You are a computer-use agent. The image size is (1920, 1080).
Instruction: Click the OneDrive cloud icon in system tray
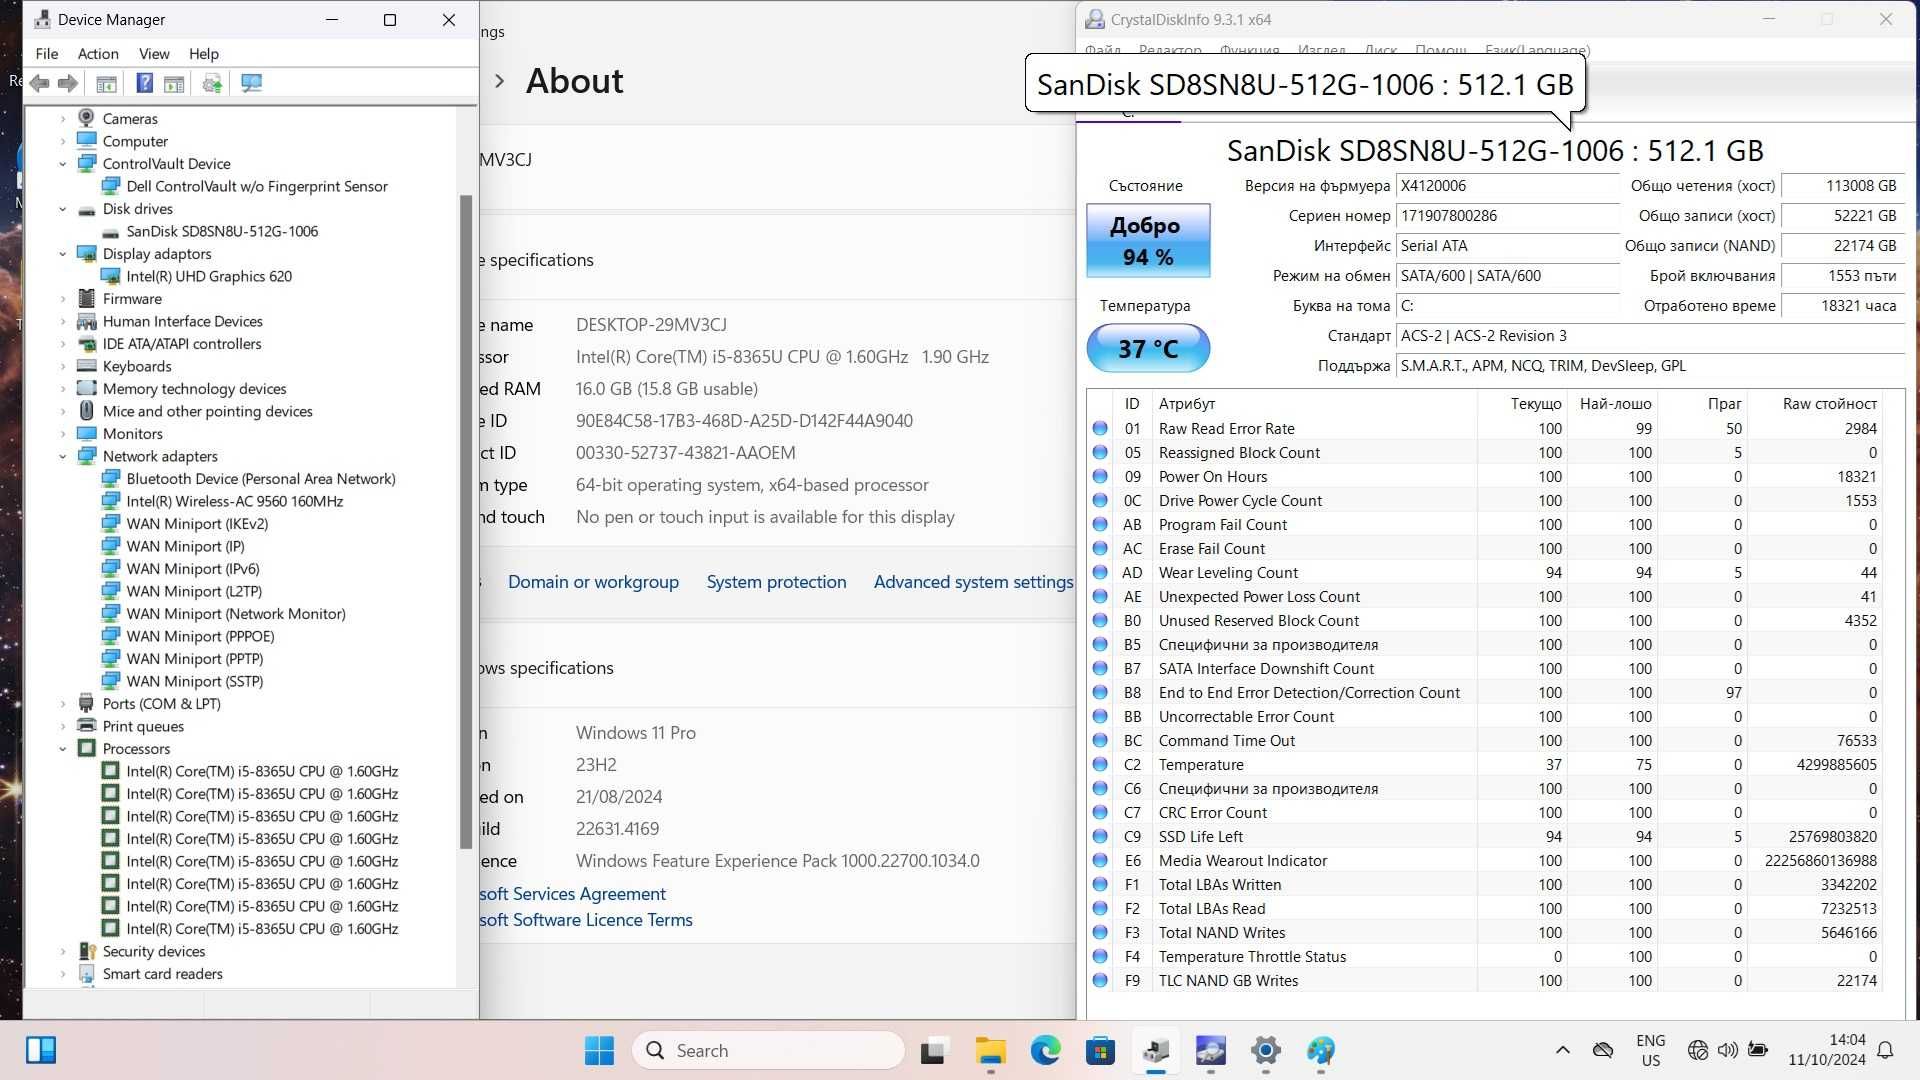point(1603,1050)
